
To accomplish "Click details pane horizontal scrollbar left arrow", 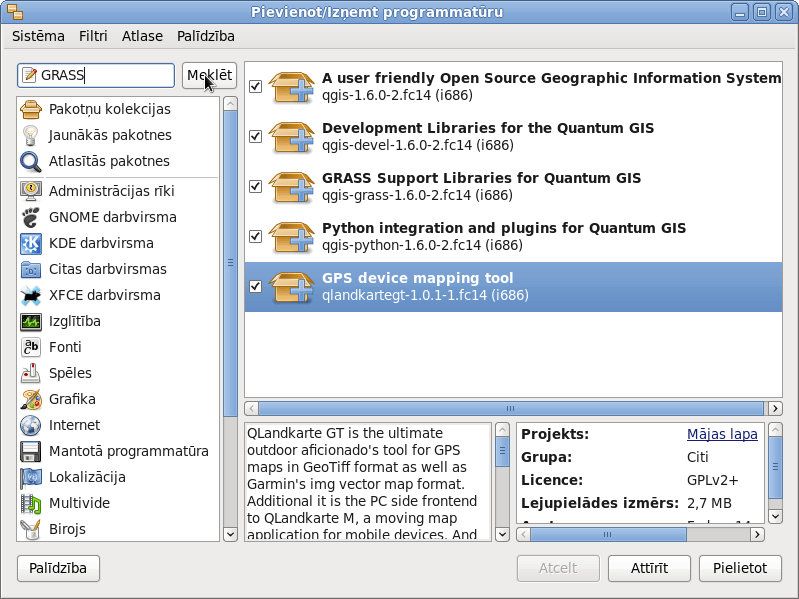I will pos(523,534).
